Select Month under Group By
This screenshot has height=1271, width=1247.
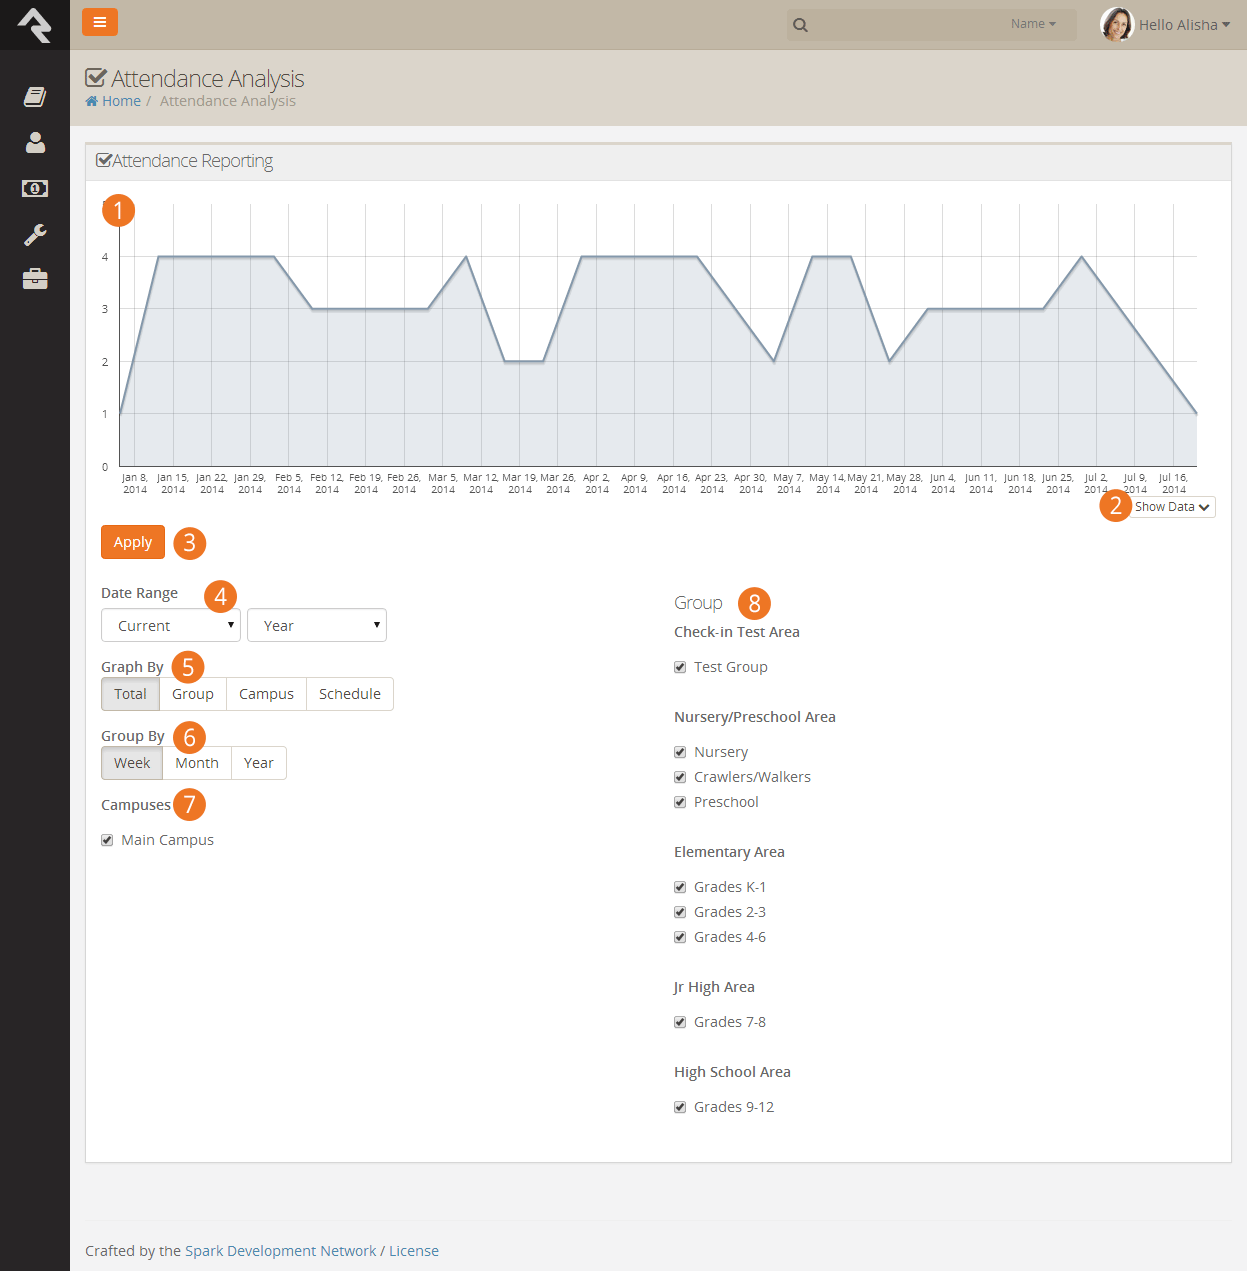click(x=197, y=763)
